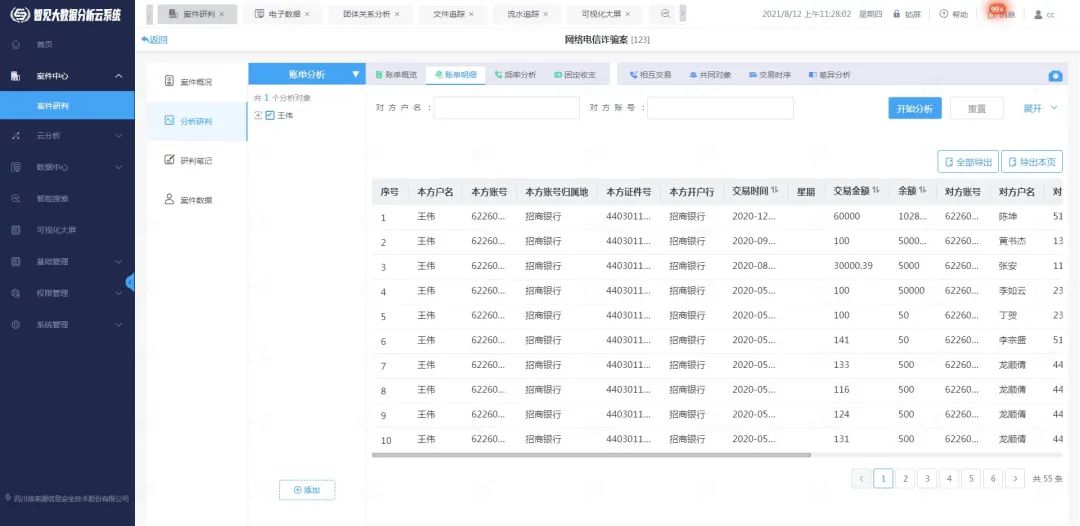Viewport: 1080px width, 526px height.
Task: Switch to the 差异分析 tab
Action: coord(829,75)
